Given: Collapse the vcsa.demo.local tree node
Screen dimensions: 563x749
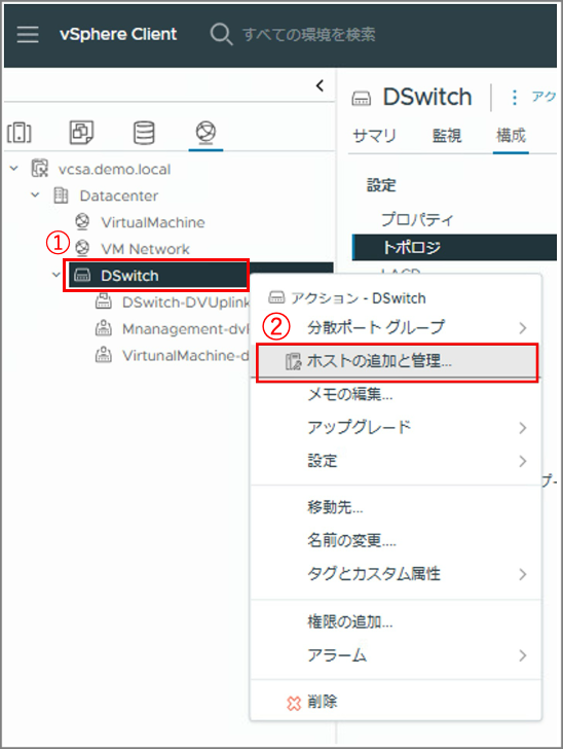Looking at the screenshot, I should click(x=14, y=169).
